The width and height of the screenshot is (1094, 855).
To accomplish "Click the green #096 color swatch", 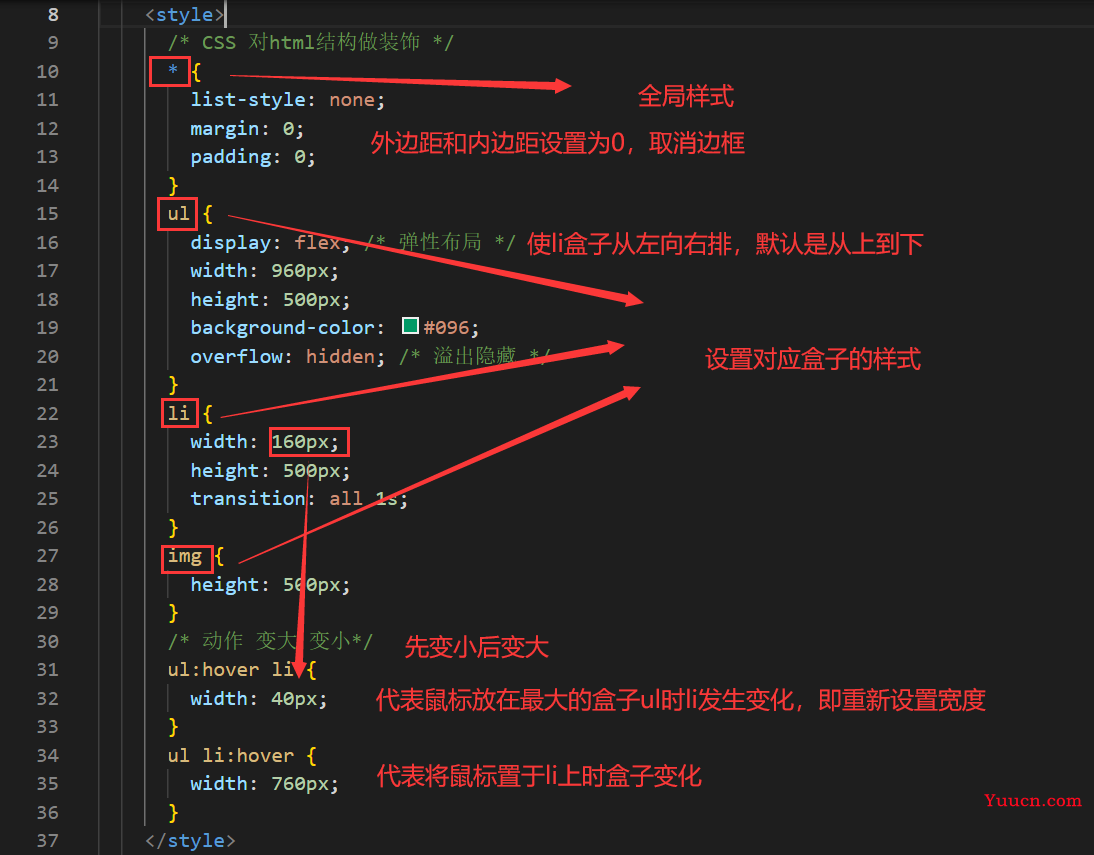I will pyautogui.click(x=410, y=326).
